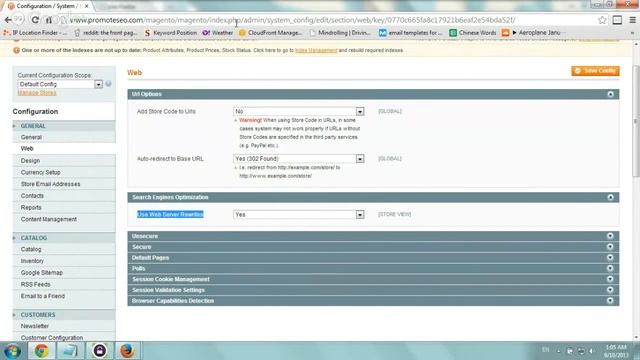Open the Keyword Position bookmark
Viewport: 640px width, 360px height.
pos(171,33)
